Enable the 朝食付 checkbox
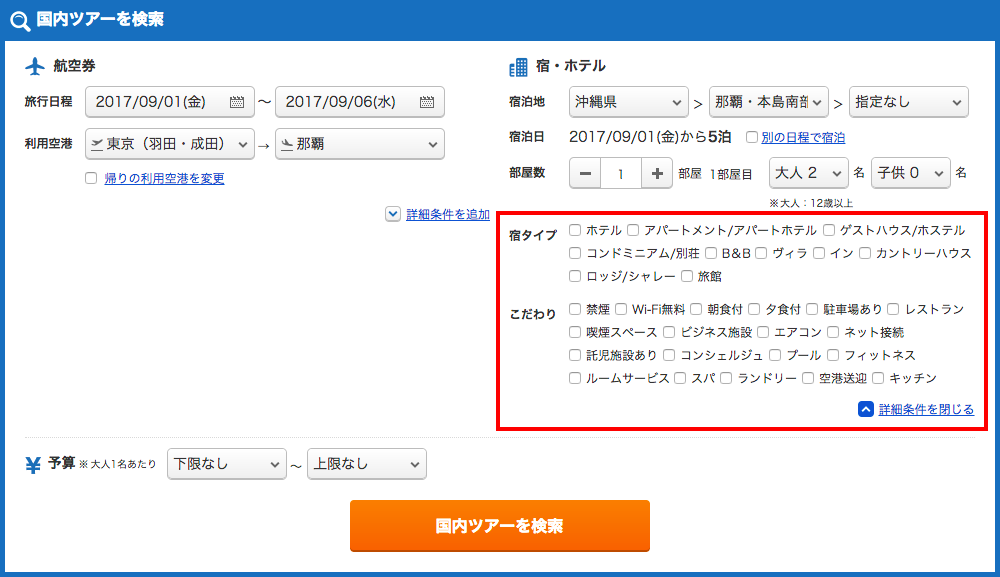 point(696,309)
